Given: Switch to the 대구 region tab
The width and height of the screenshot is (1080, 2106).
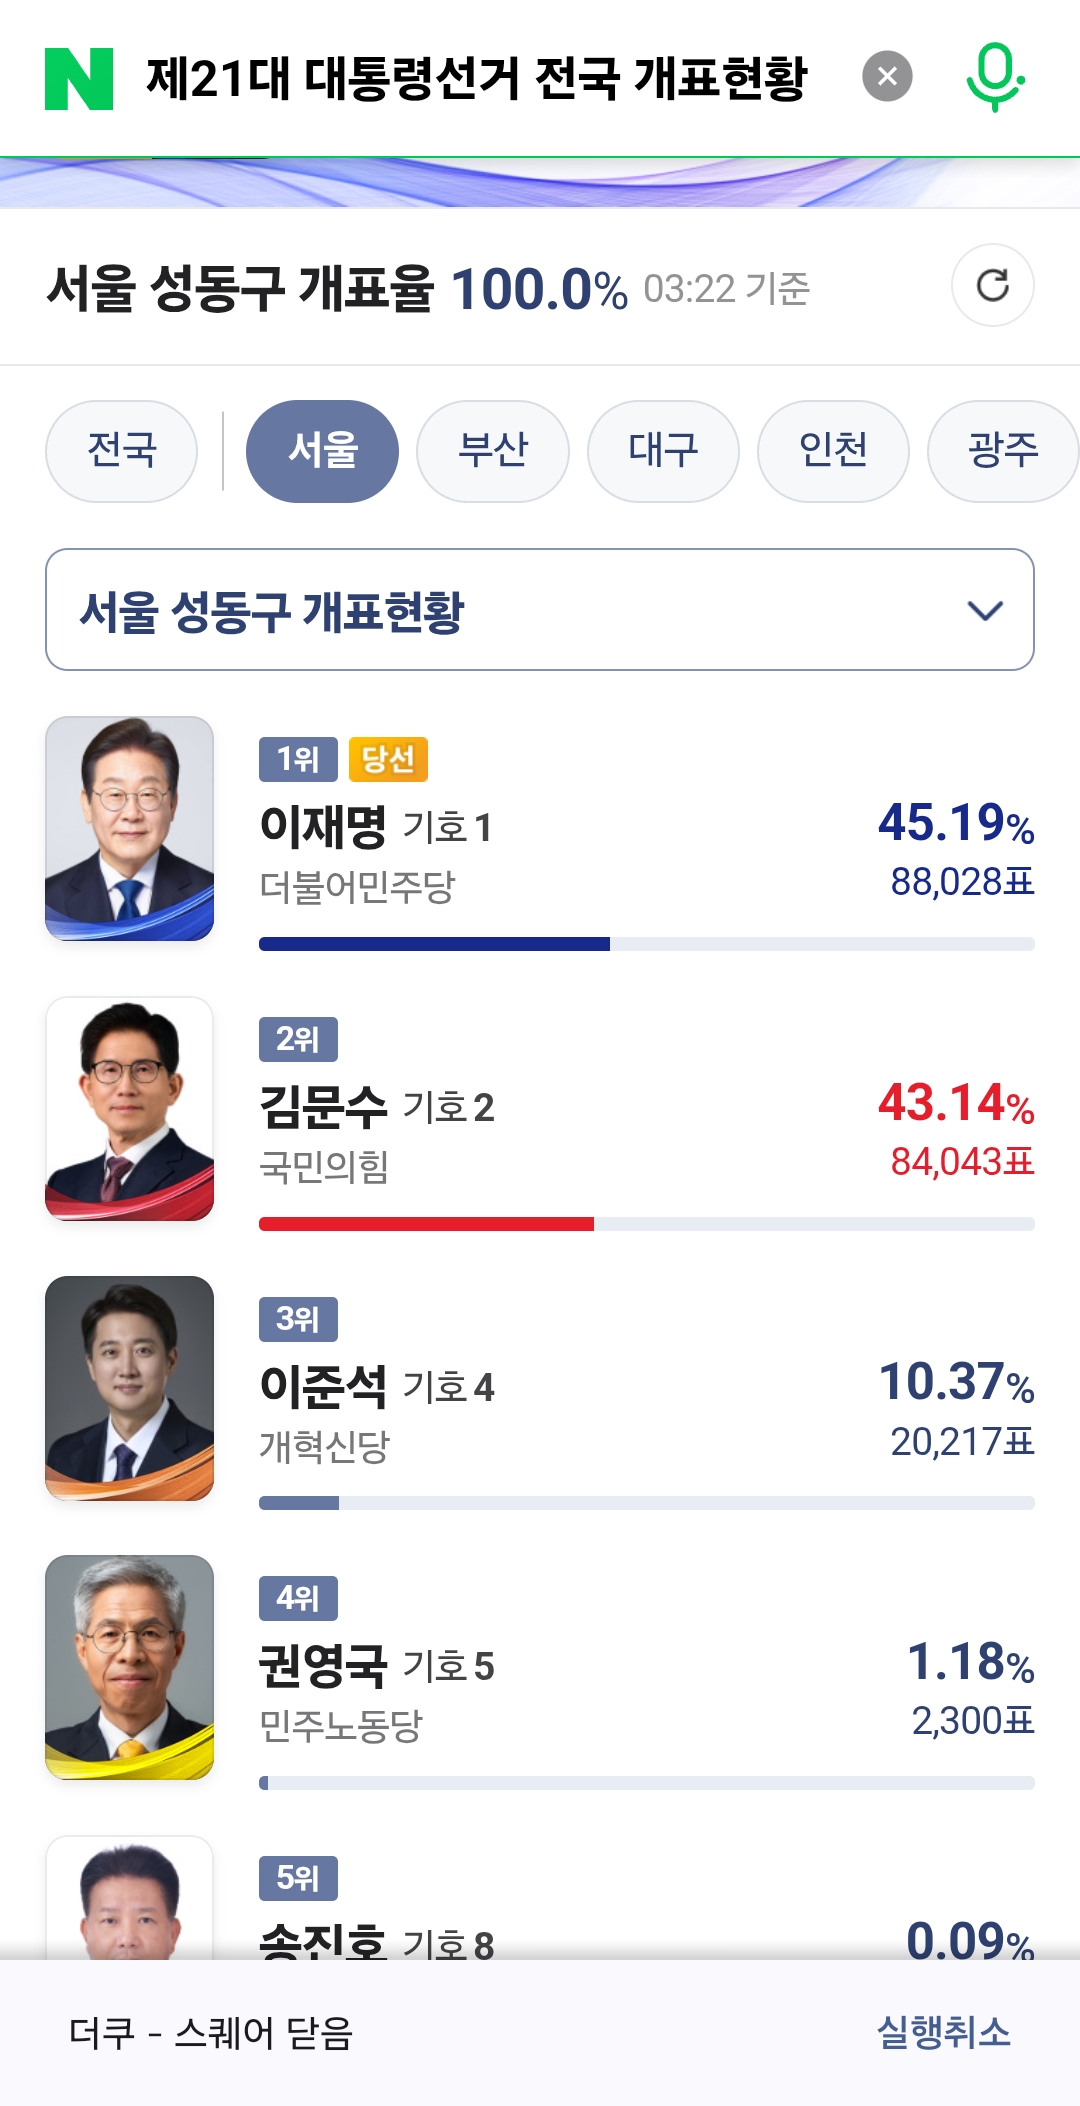Looking at the screenshot, I should [x=663, y=451].
